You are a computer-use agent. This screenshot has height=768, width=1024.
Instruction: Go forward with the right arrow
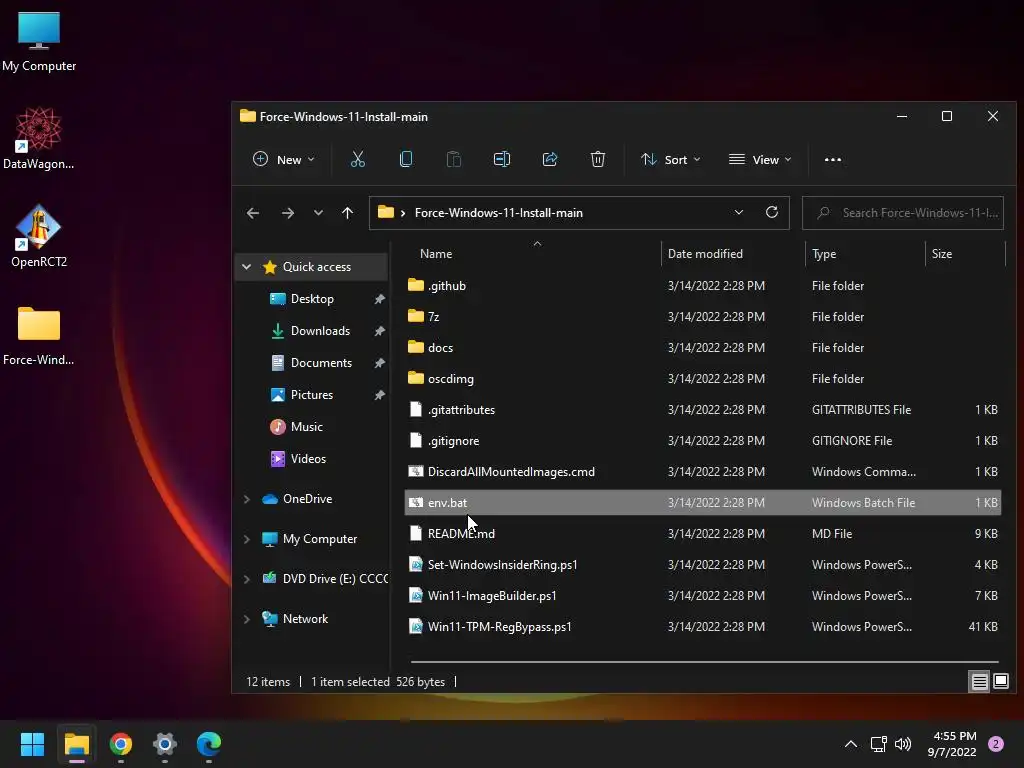pyautogui.click(x=287, y=213)
